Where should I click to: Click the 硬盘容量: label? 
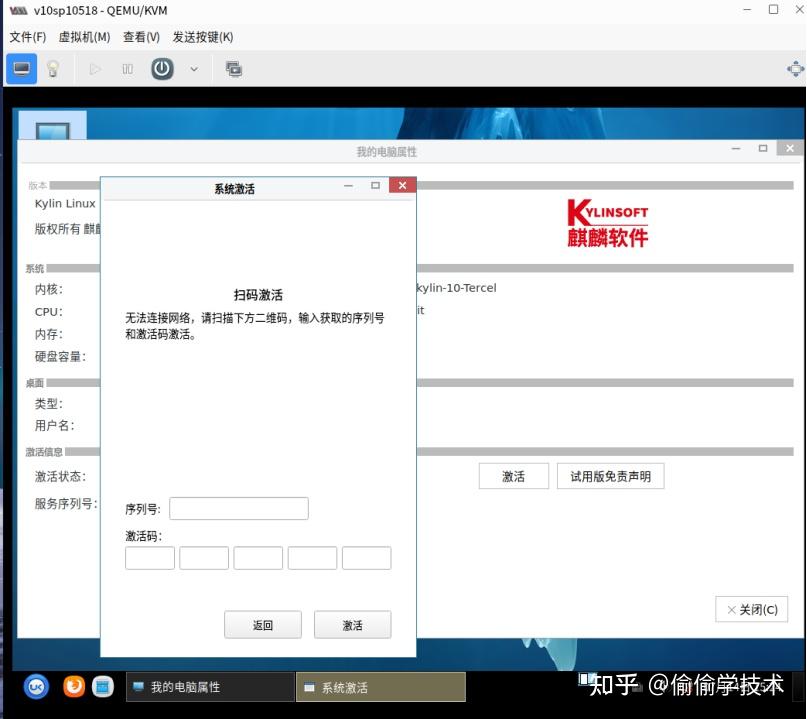[60, 356]
